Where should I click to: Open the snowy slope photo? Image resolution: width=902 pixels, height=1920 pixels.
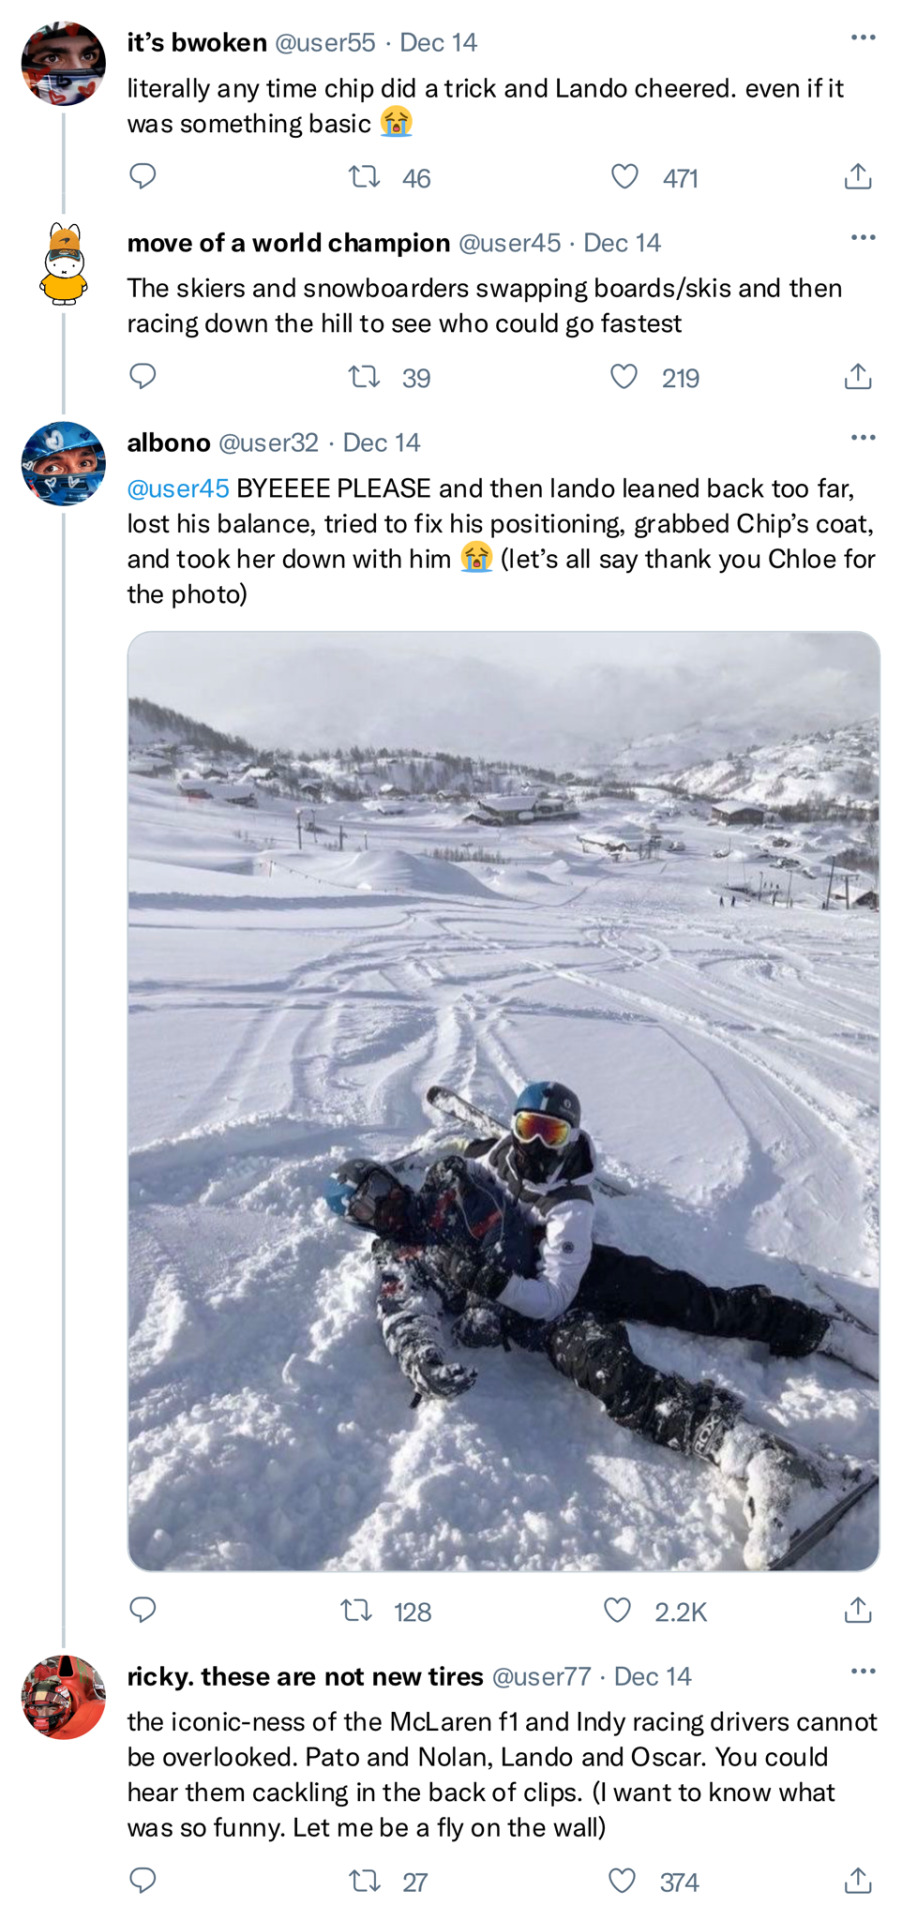[503, 1101]
